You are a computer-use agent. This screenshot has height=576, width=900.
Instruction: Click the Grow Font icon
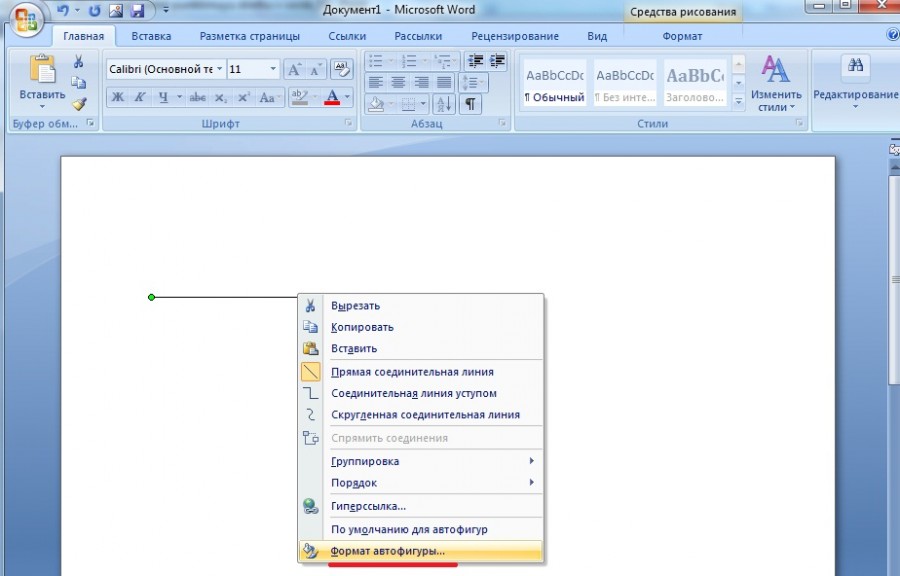(x=294, y=69)
